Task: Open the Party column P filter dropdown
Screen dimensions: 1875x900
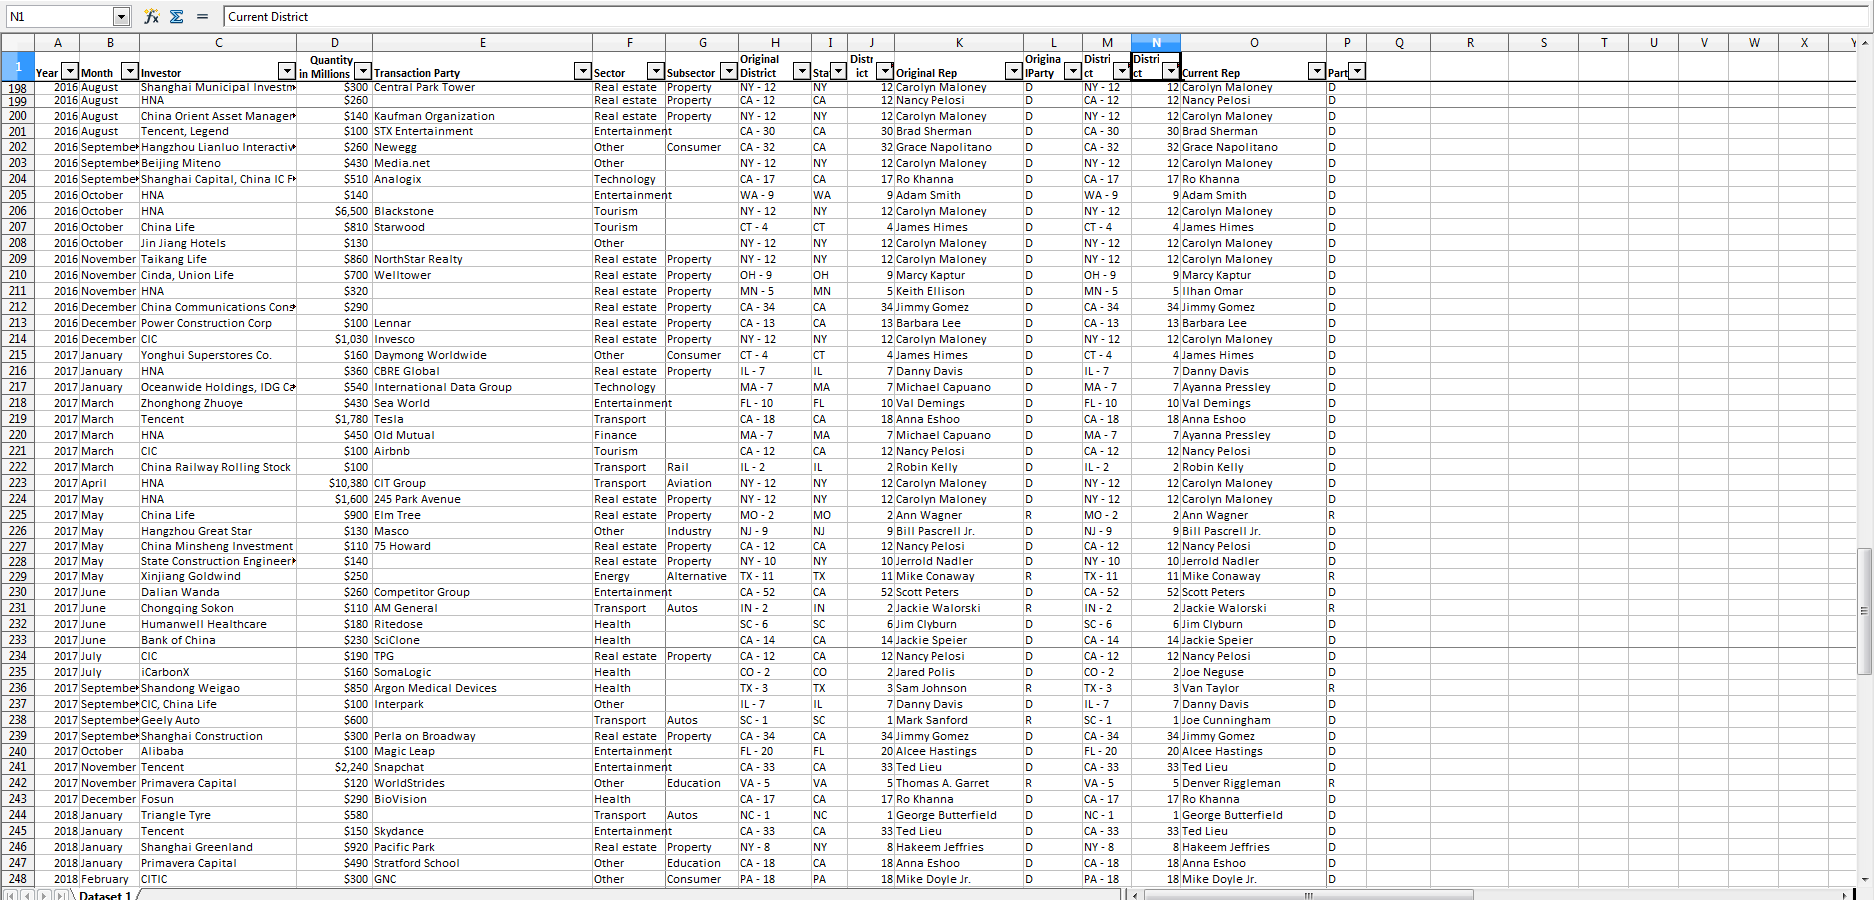Action: [x=1357, y=71]
